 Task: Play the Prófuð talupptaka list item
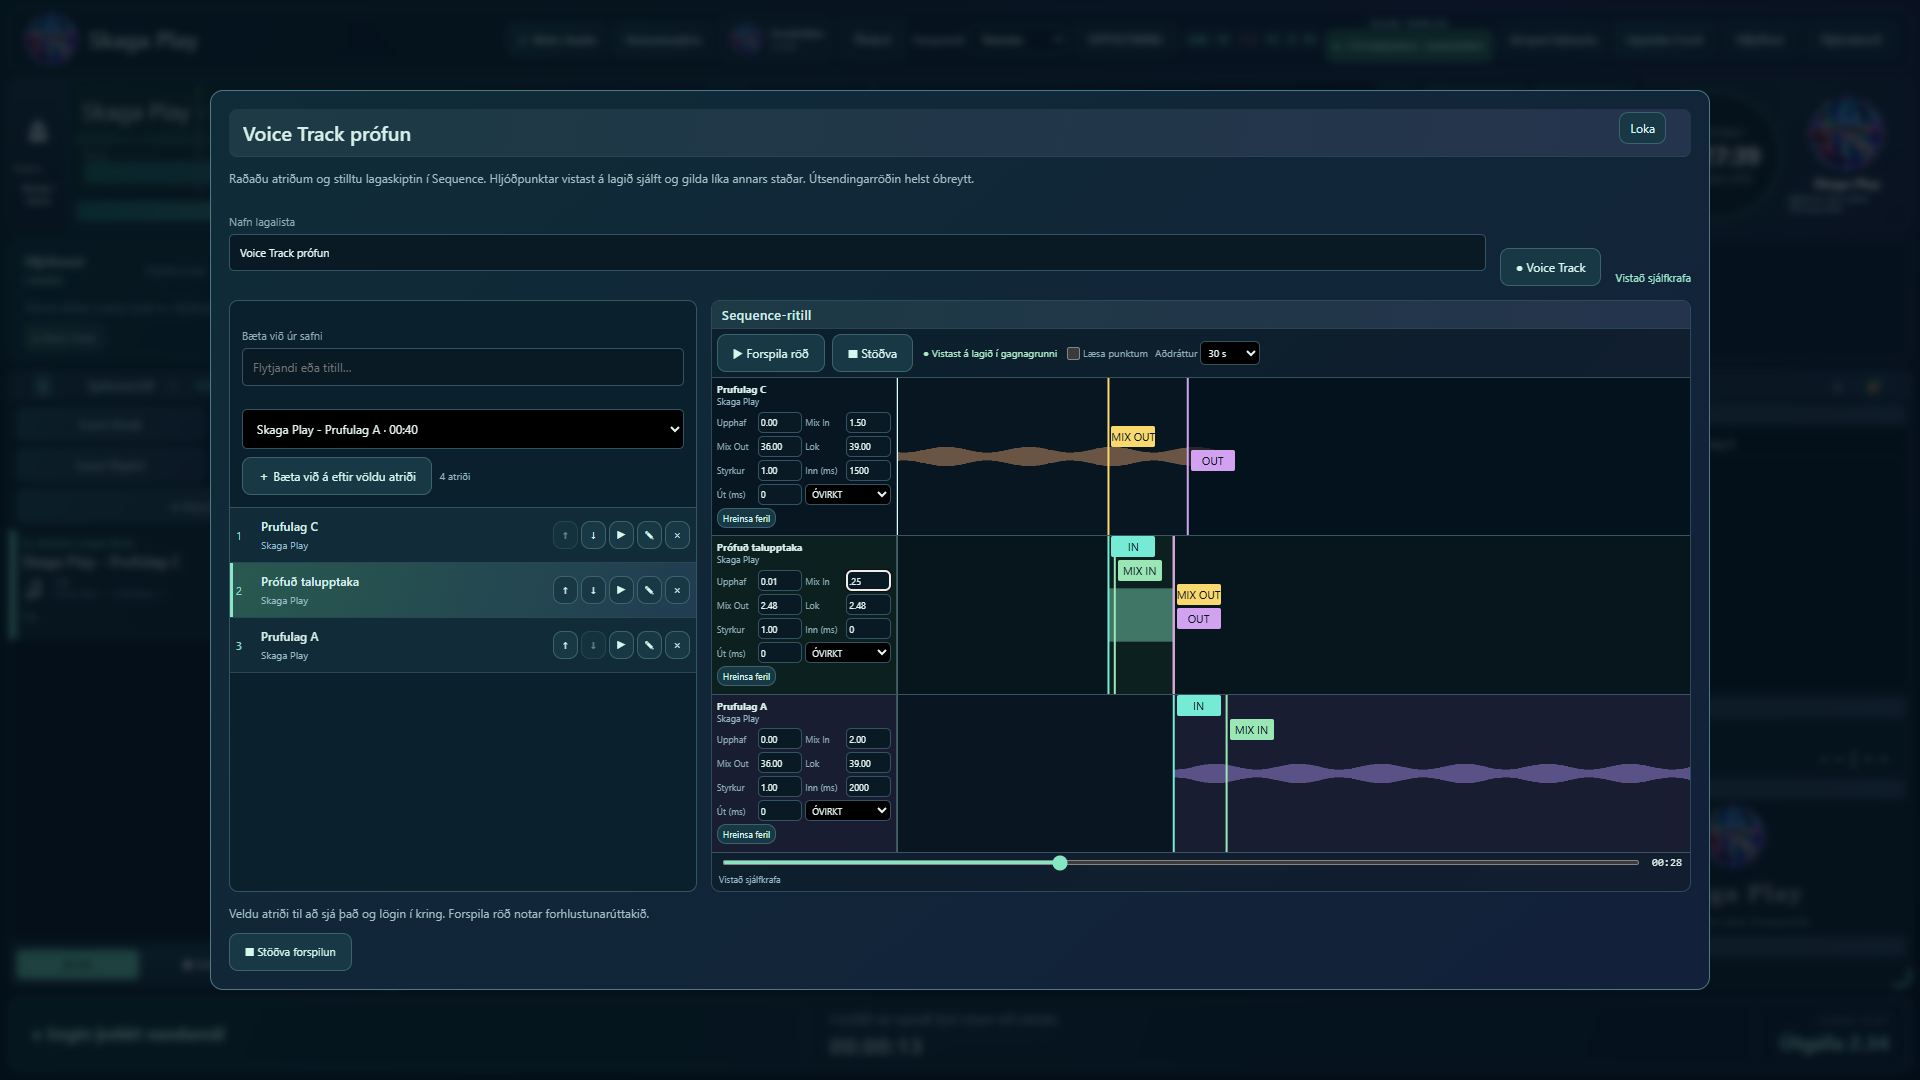(621, 590)
